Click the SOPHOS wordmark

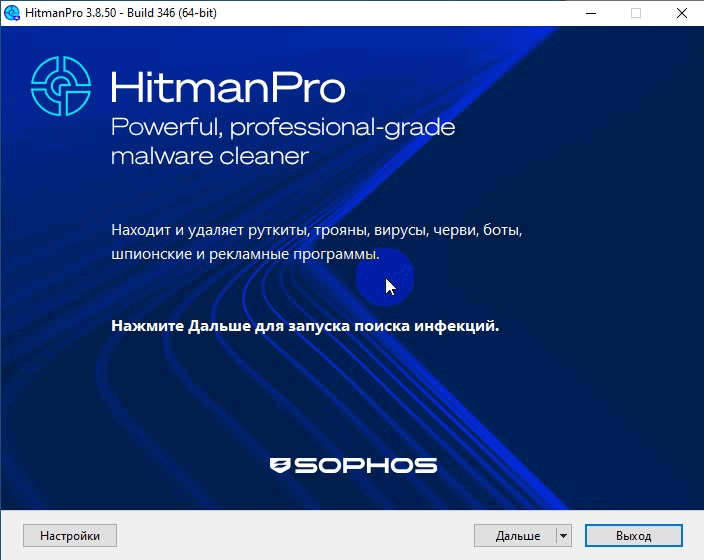click(x=365, y=466)
